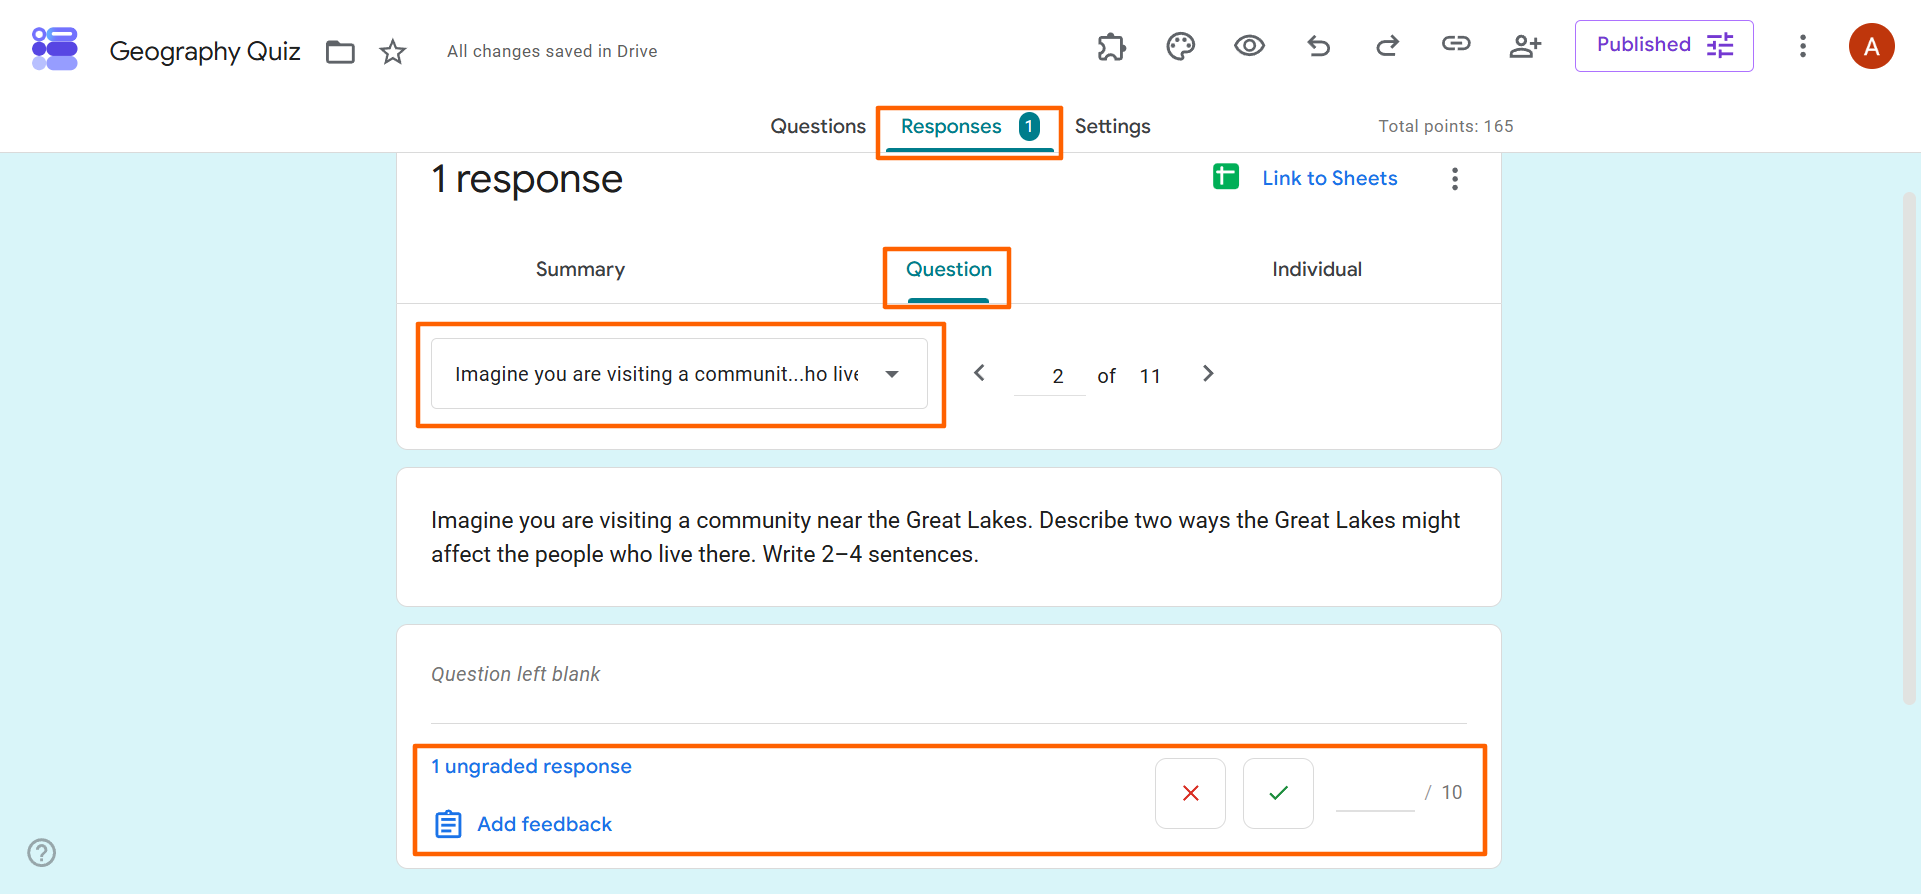Go to previous question arrow
Viewport: 1921px width, 894px height.
[x=980, y=373]
